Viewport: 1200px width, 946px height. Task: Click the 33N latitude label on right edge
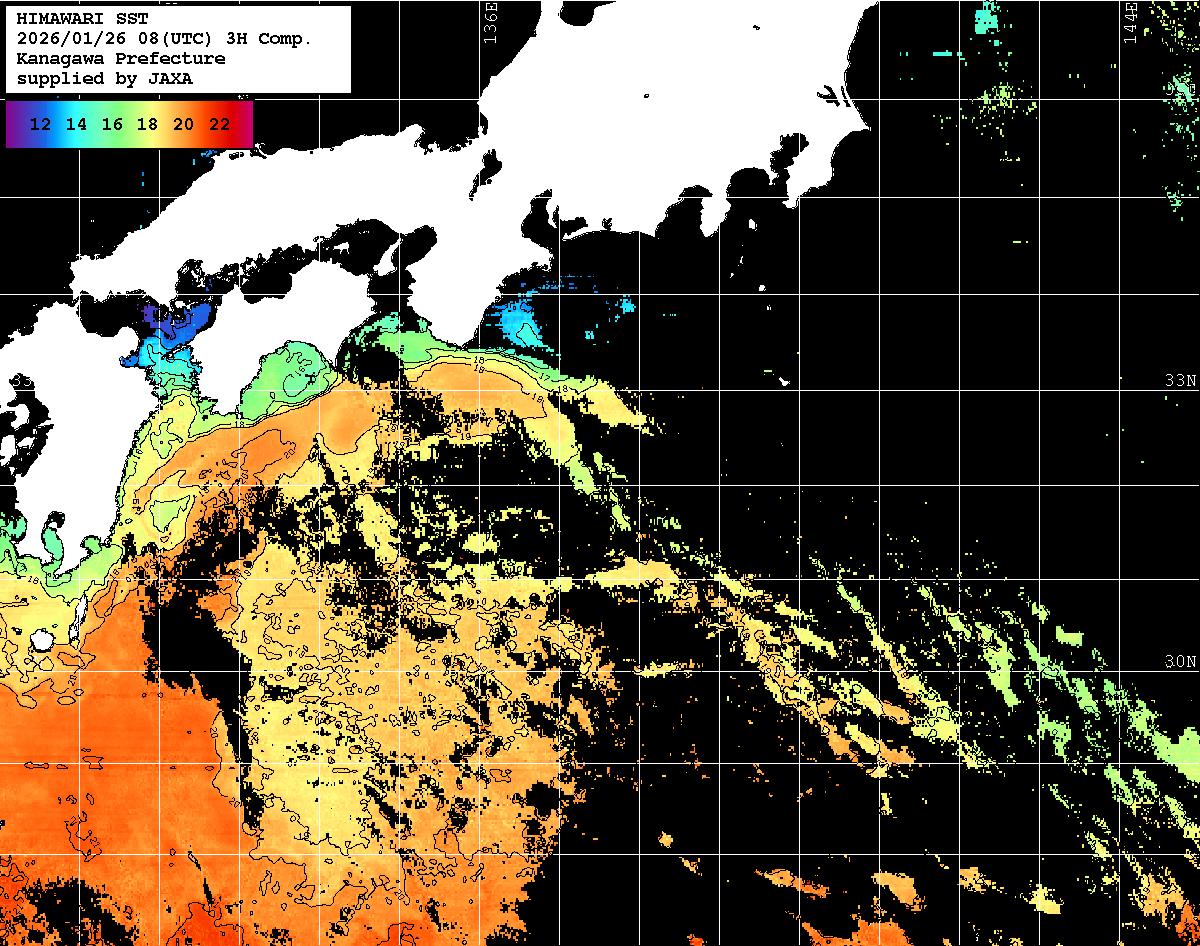(1180, 381)
